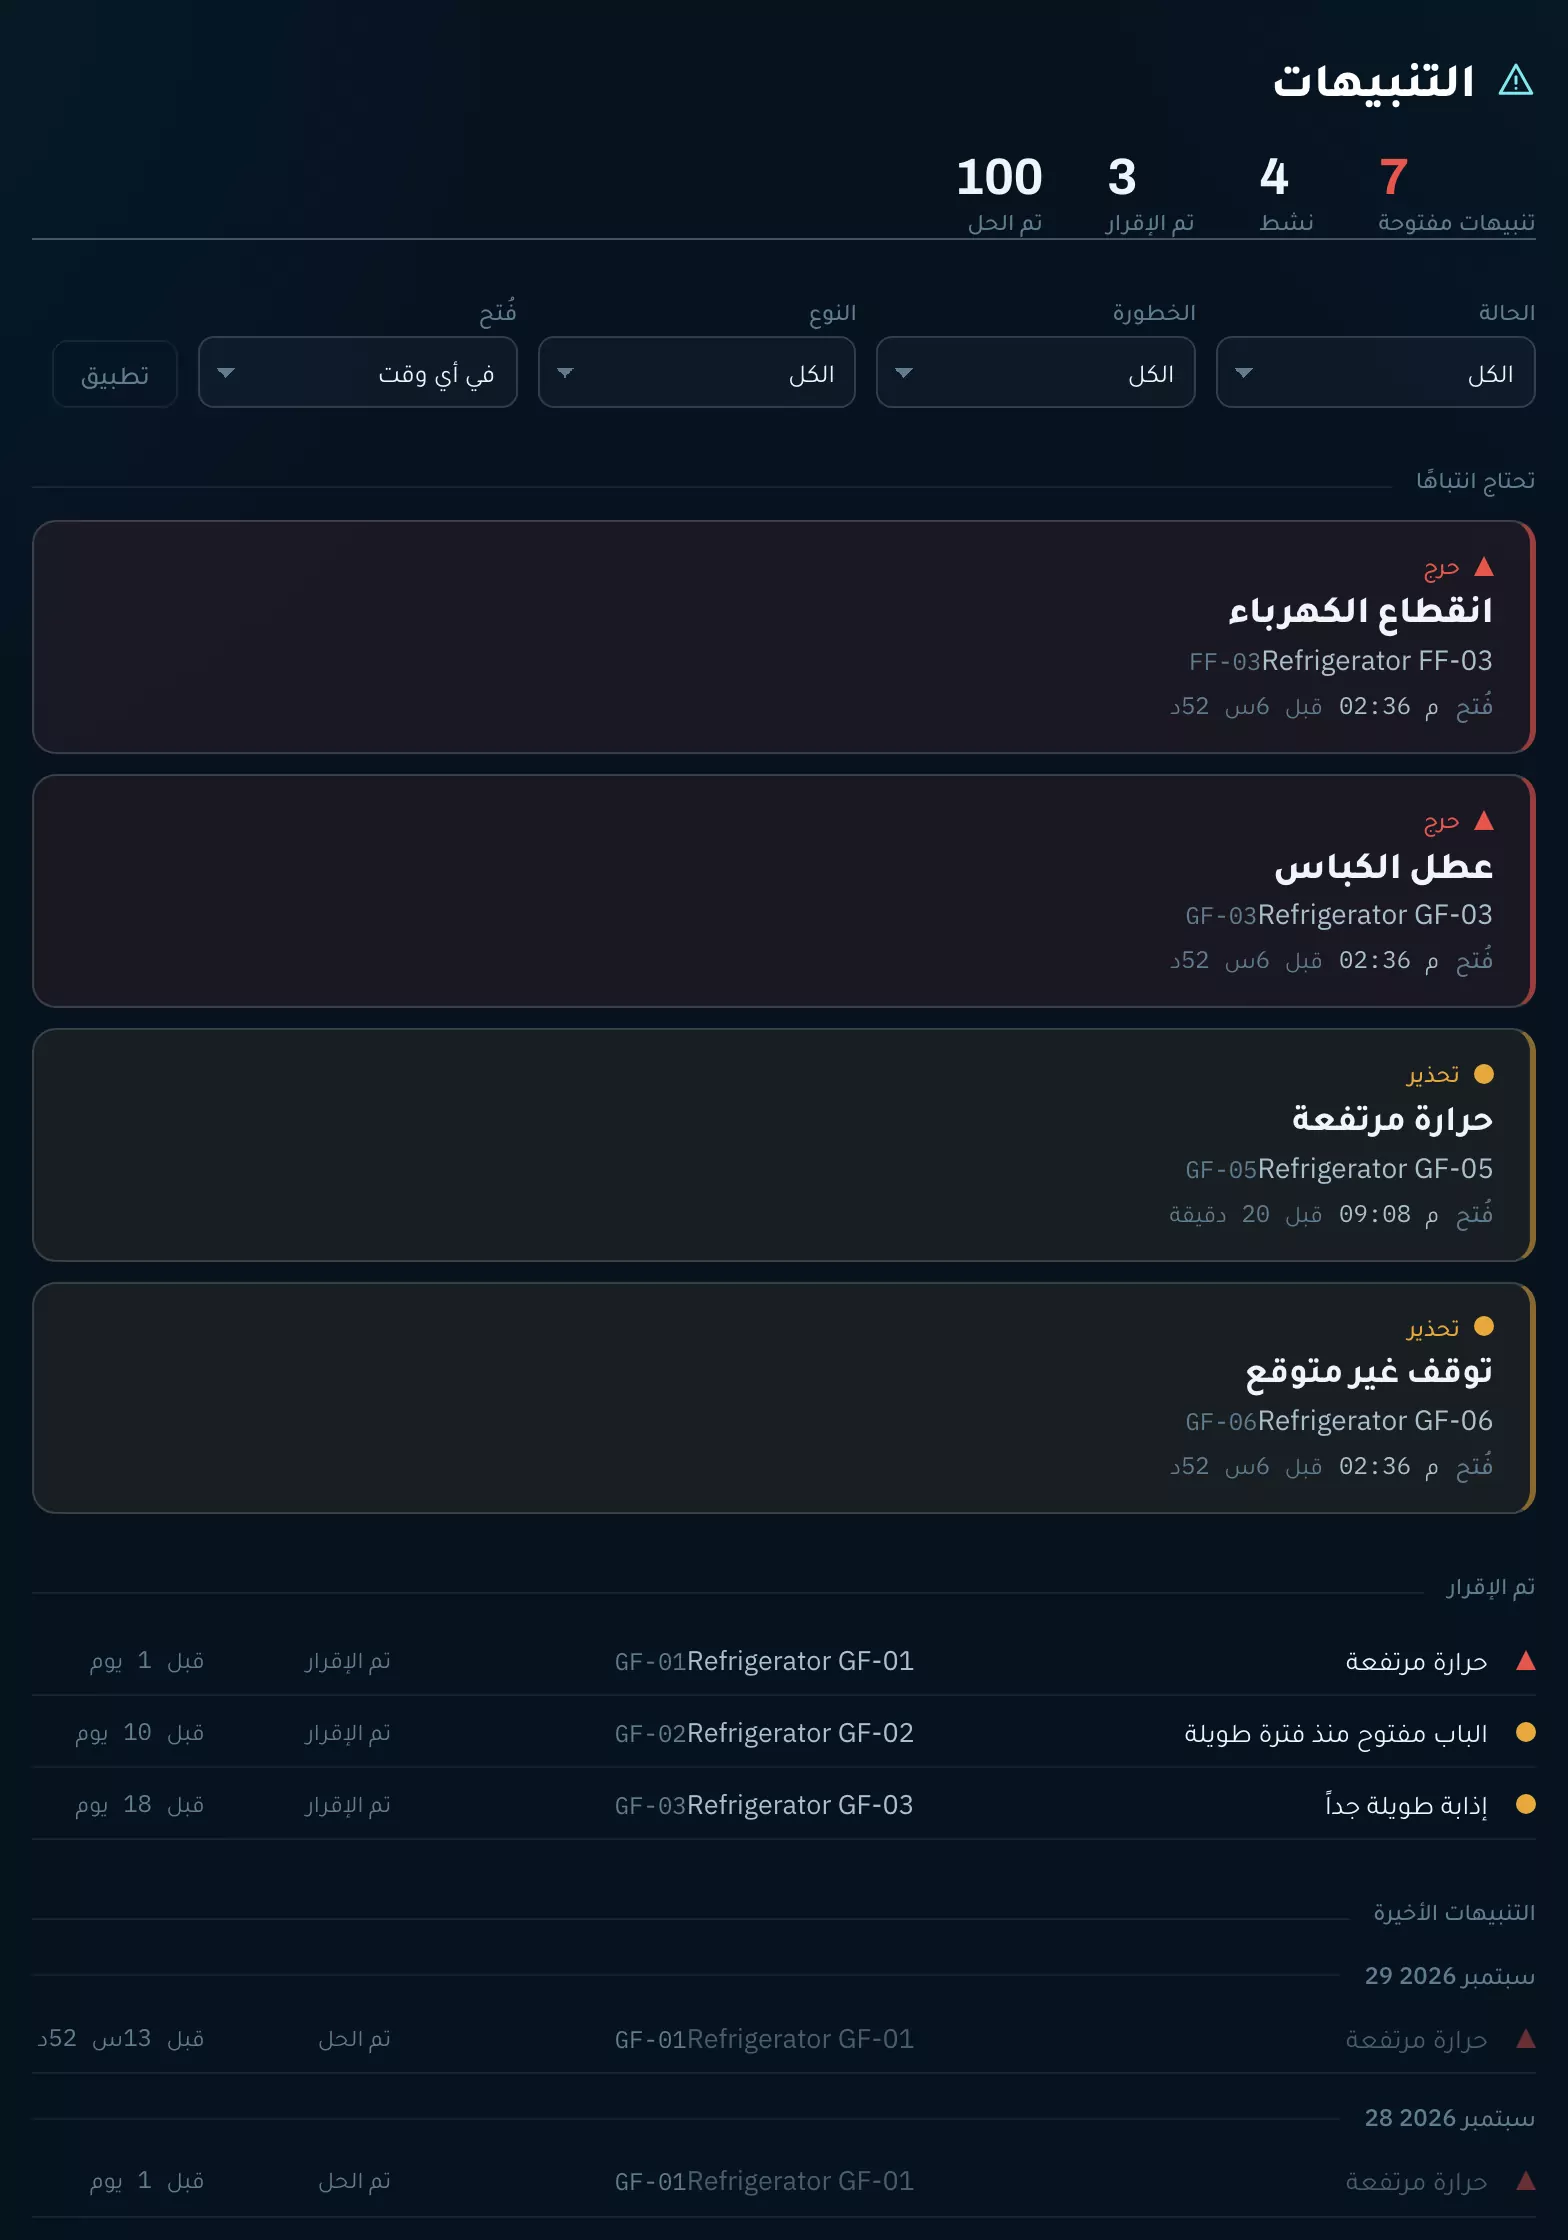Click yellow dot beside إذابة طويلة جداً
The width and height of the screenshot is (1568, 2240).
click(x=1525, y=1804)
